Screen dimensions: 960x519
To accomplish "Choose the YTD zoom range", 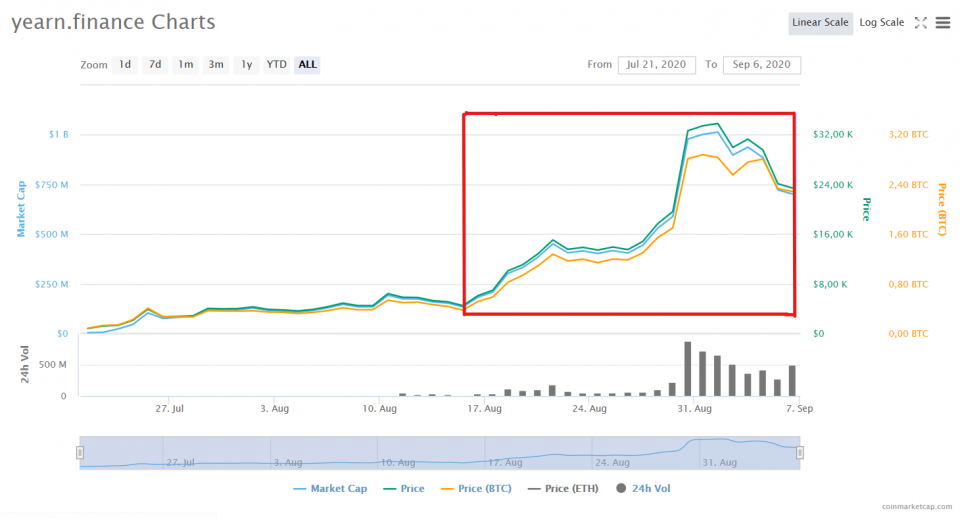I will (x=277, y=65).
